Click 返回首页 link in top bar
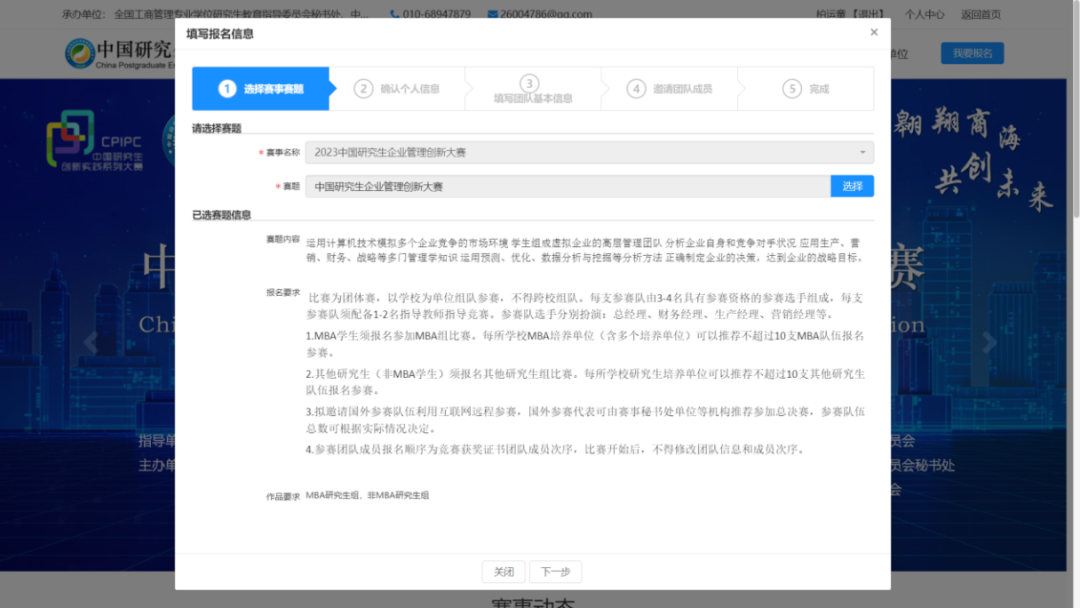 pyautogui.click(x=980, y=14)
